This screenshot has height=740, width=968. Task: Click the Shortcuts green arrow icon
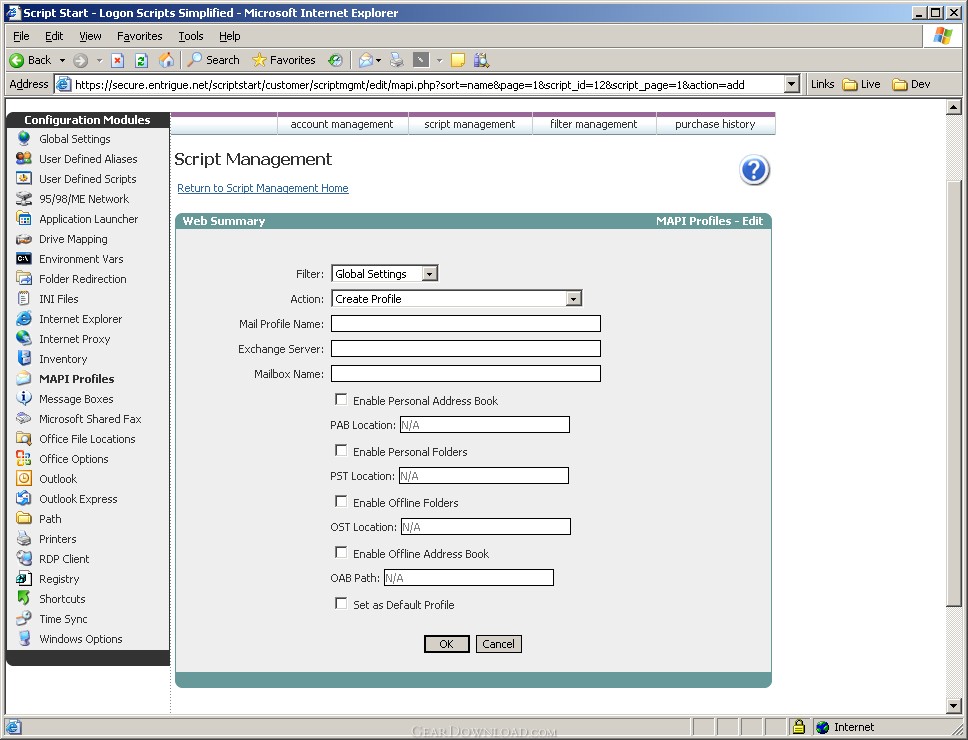23,598
